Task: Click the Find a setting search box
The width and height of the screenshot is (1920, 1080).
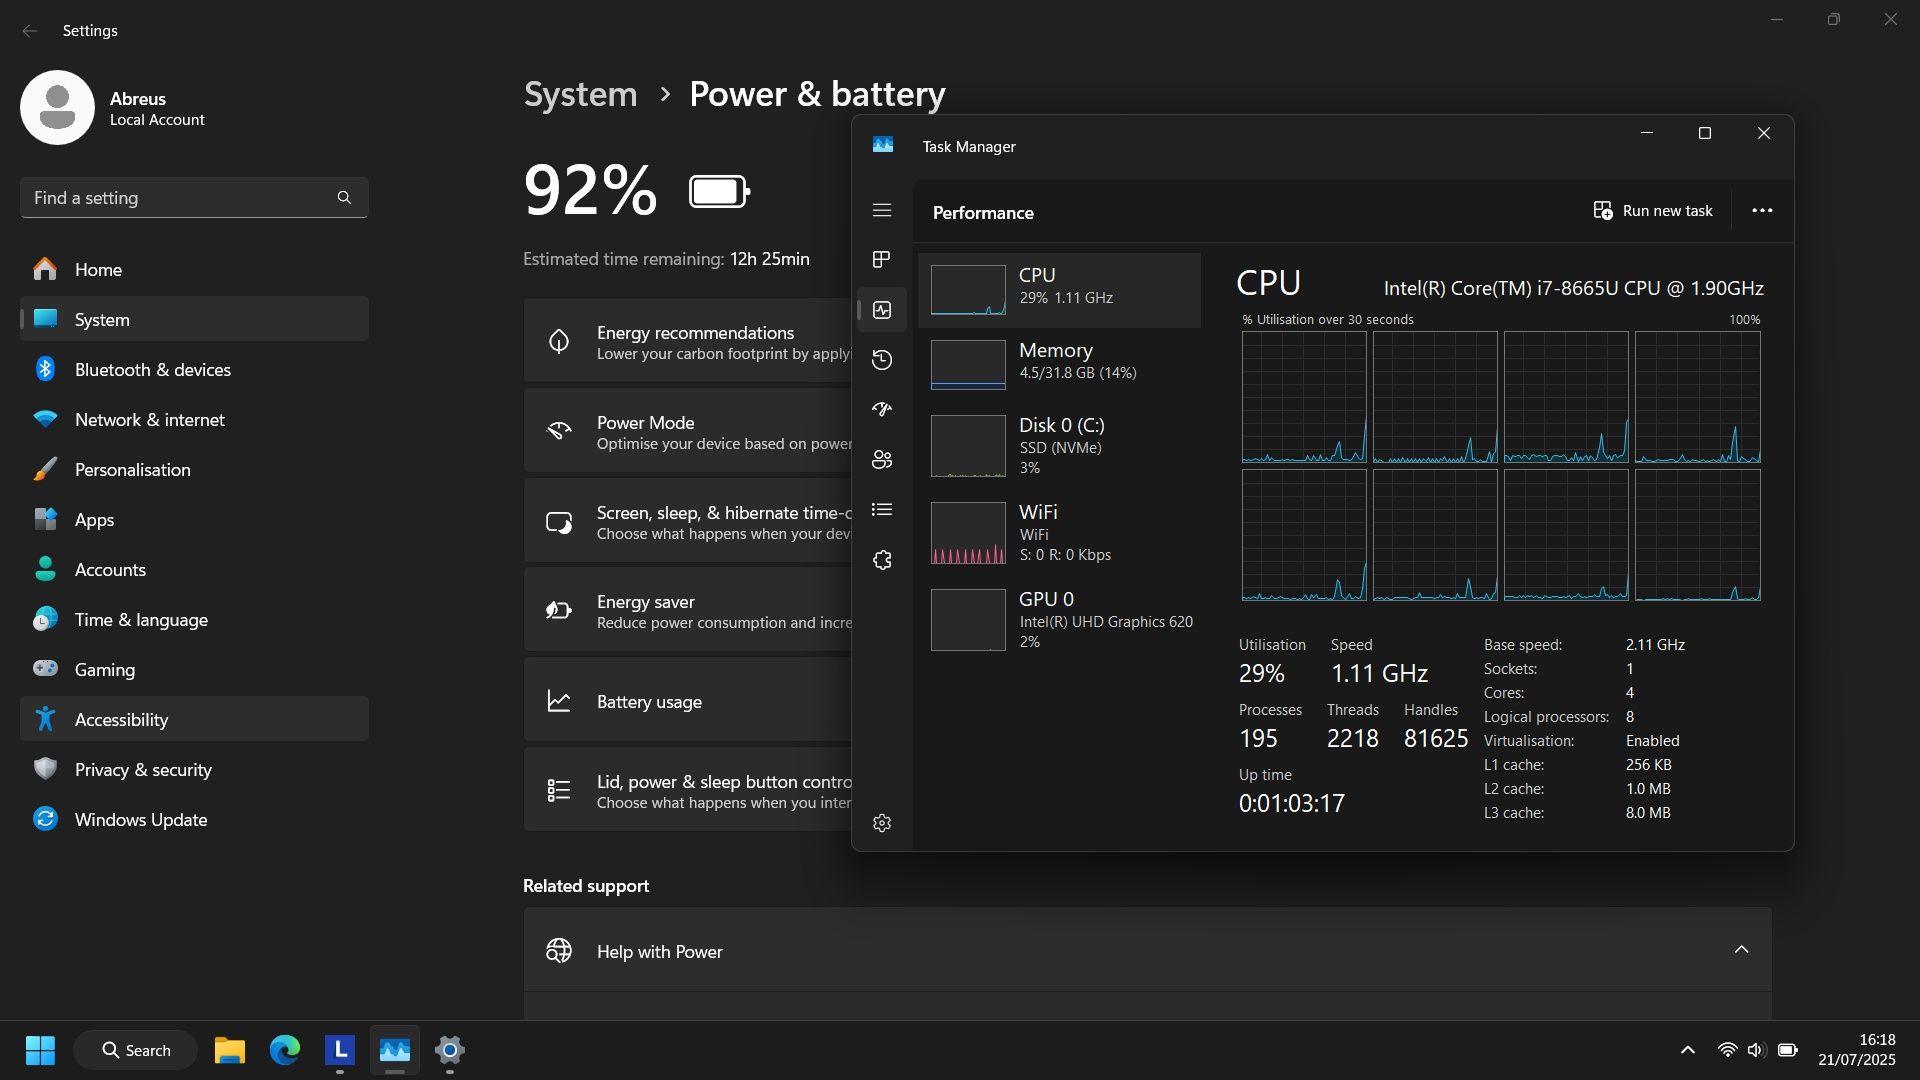Action: click(194, 198)
